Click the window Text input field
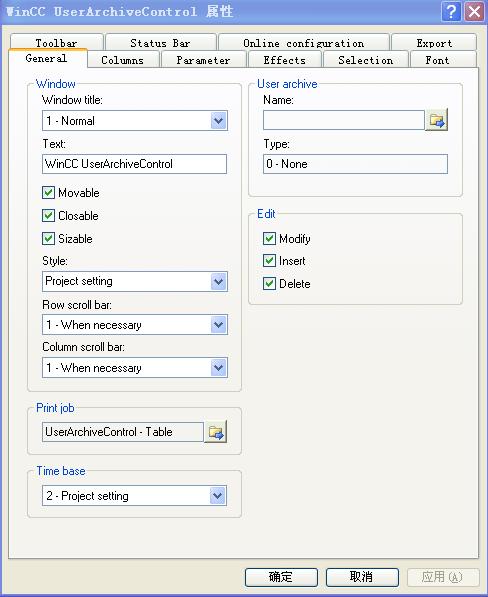The image size is (488, 597). [134, 164]
